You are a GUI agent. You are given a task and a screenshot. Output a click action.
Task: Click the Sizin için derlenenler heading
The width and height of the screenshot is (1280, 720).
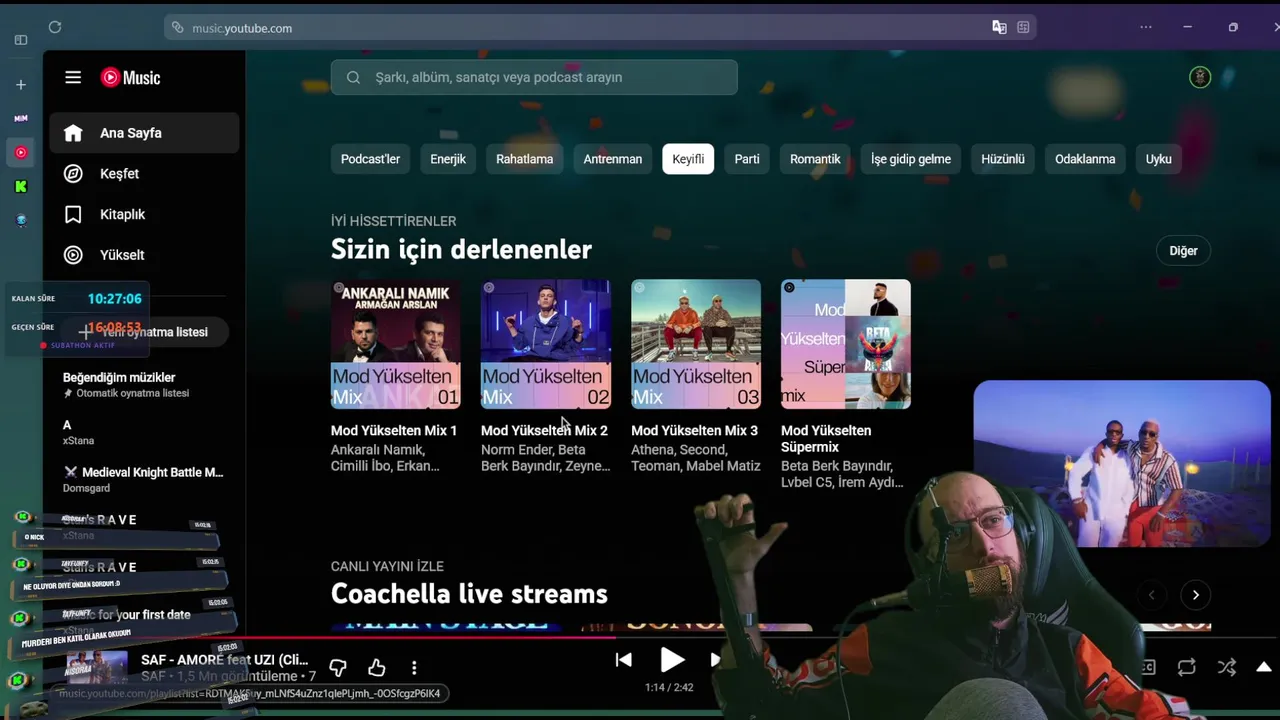461,249
